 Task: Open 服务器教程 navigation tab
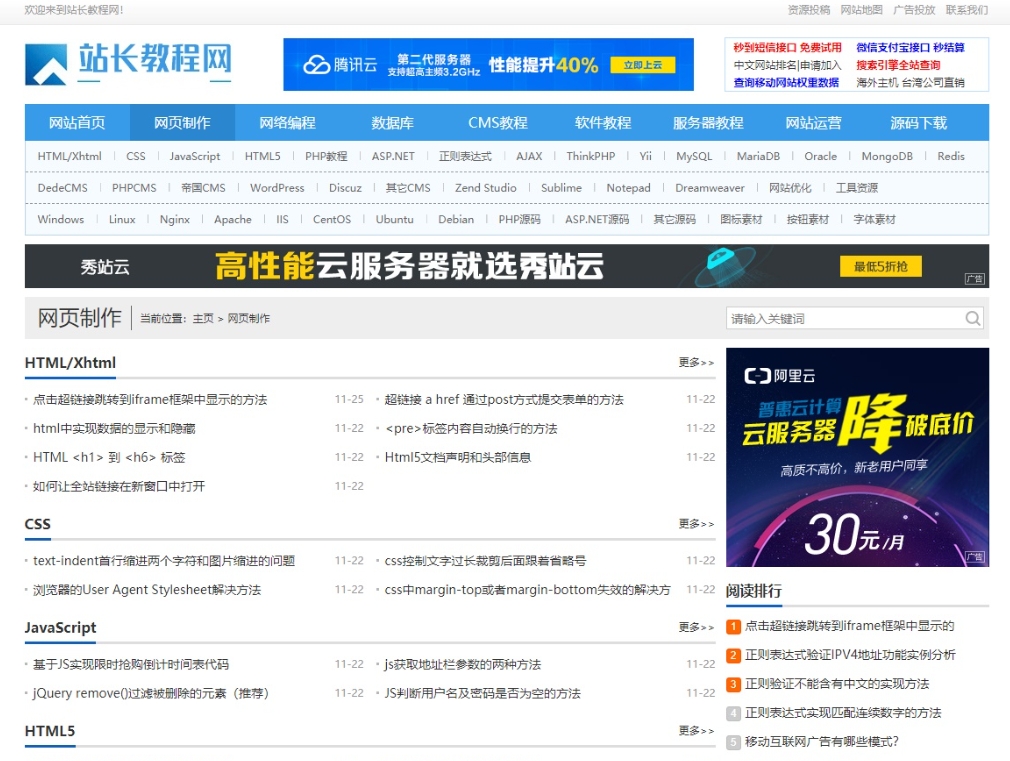(708, 122)
